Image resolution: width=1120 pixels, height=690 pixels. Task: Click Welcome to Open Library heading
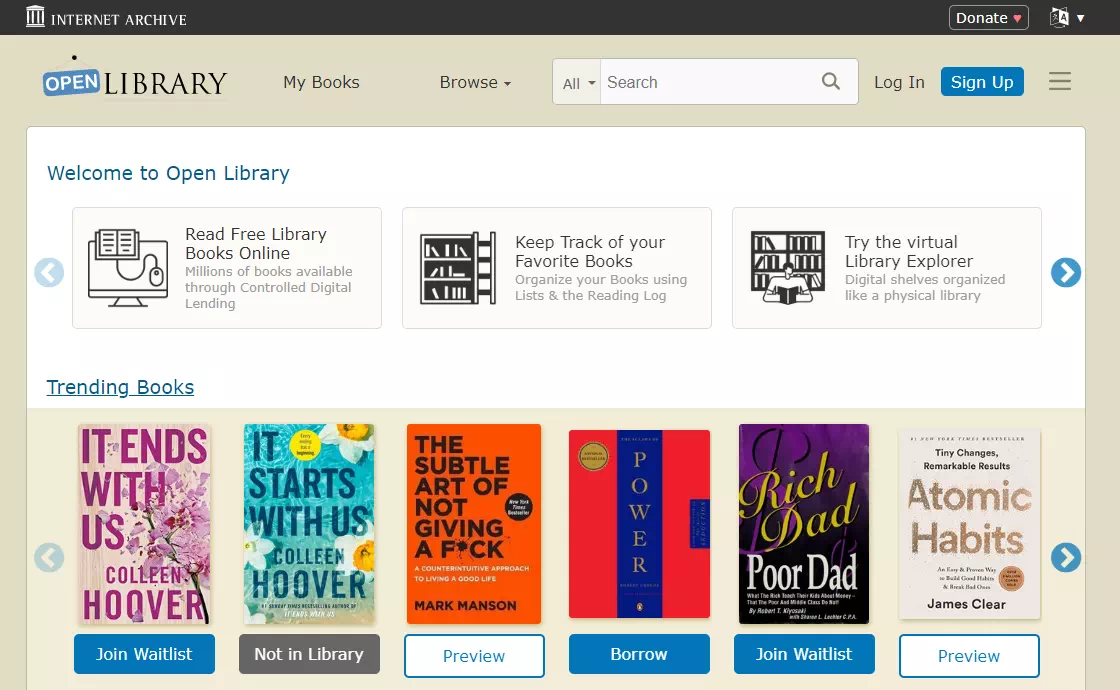[x=169, y=174]
